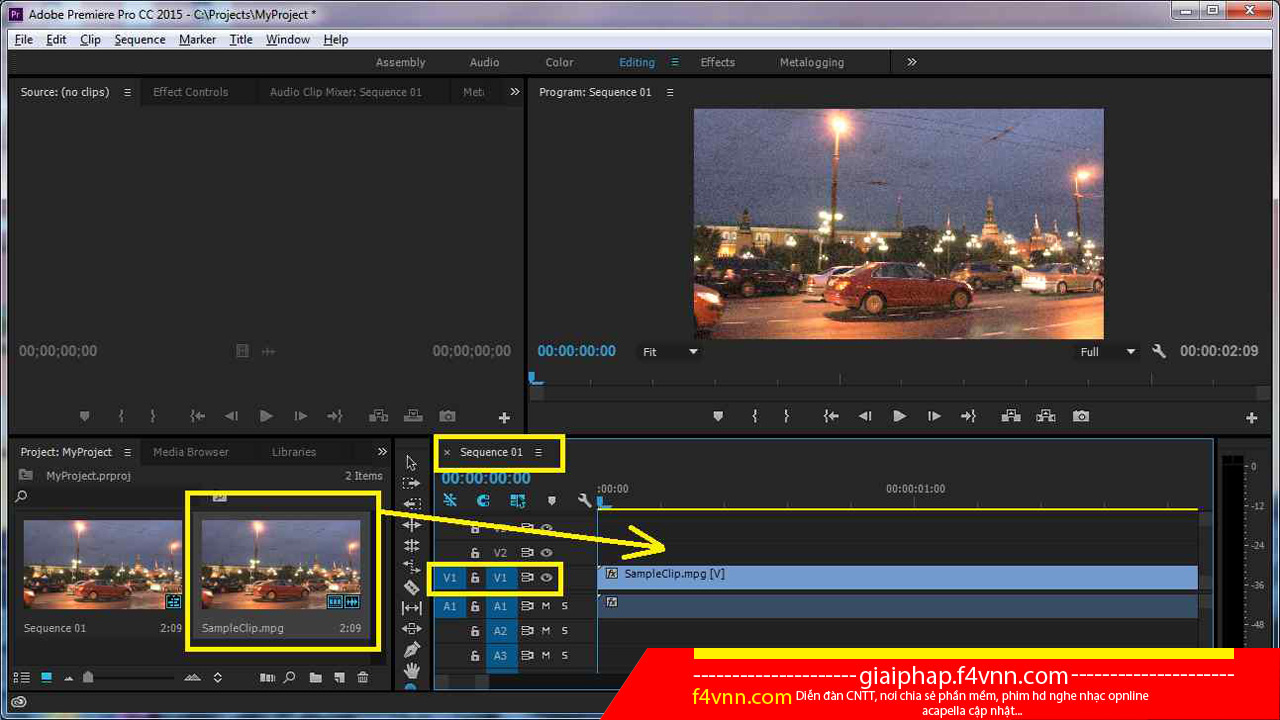Viewport: 1280px width, 720px height.
Task: Open Editing workspace menu icon
Action: [675, 62]
